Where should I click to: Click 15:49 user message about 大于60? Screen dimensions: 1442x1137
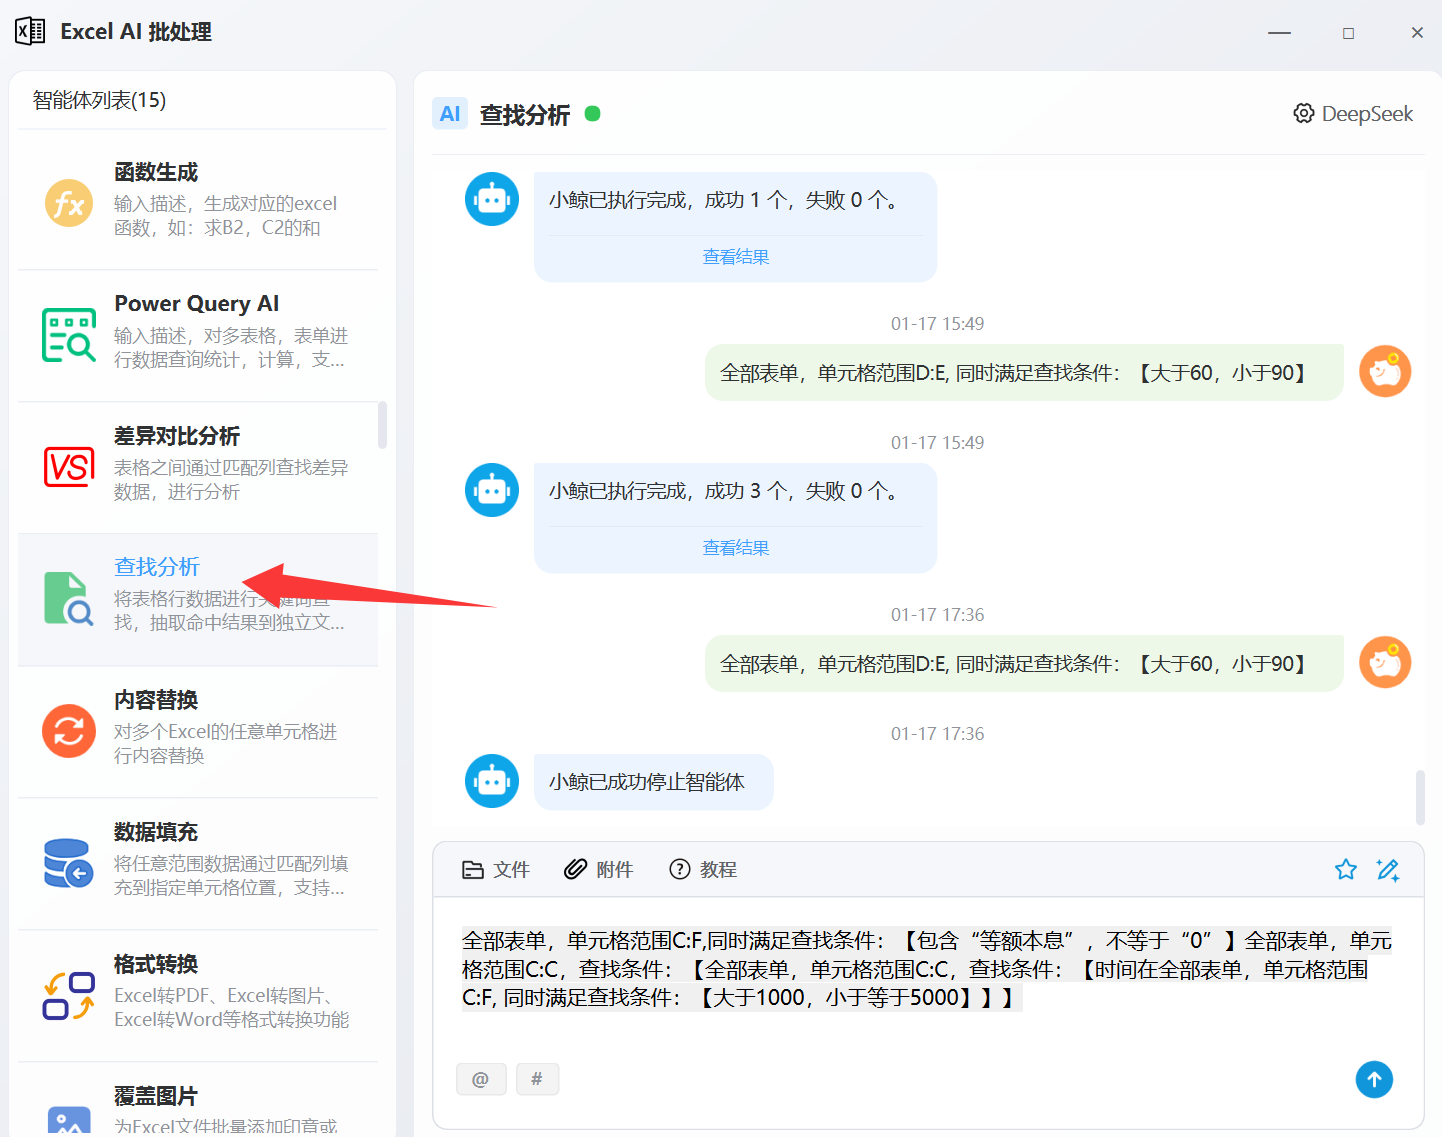[1024, 373]
